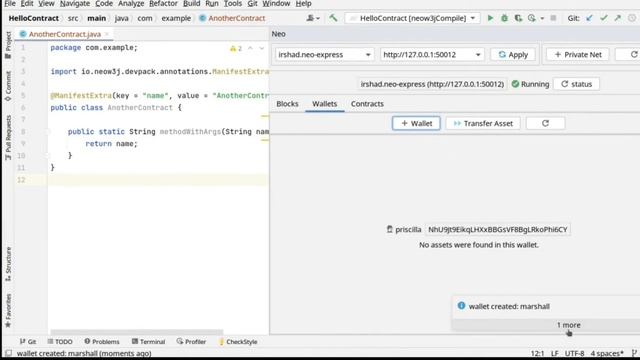This screenshot has height=360, width=640.
Task: Go to previous highlighted problem arrow
Action: (x=250, y=48)
